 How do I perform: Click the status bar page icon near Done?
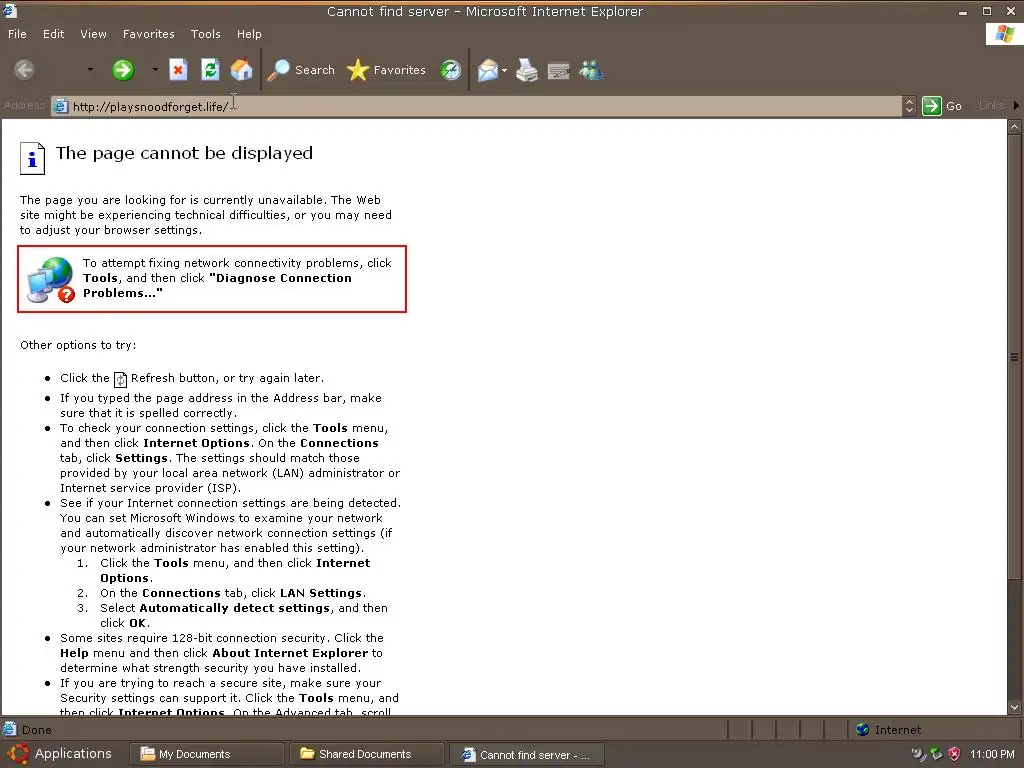click(9, 729)
